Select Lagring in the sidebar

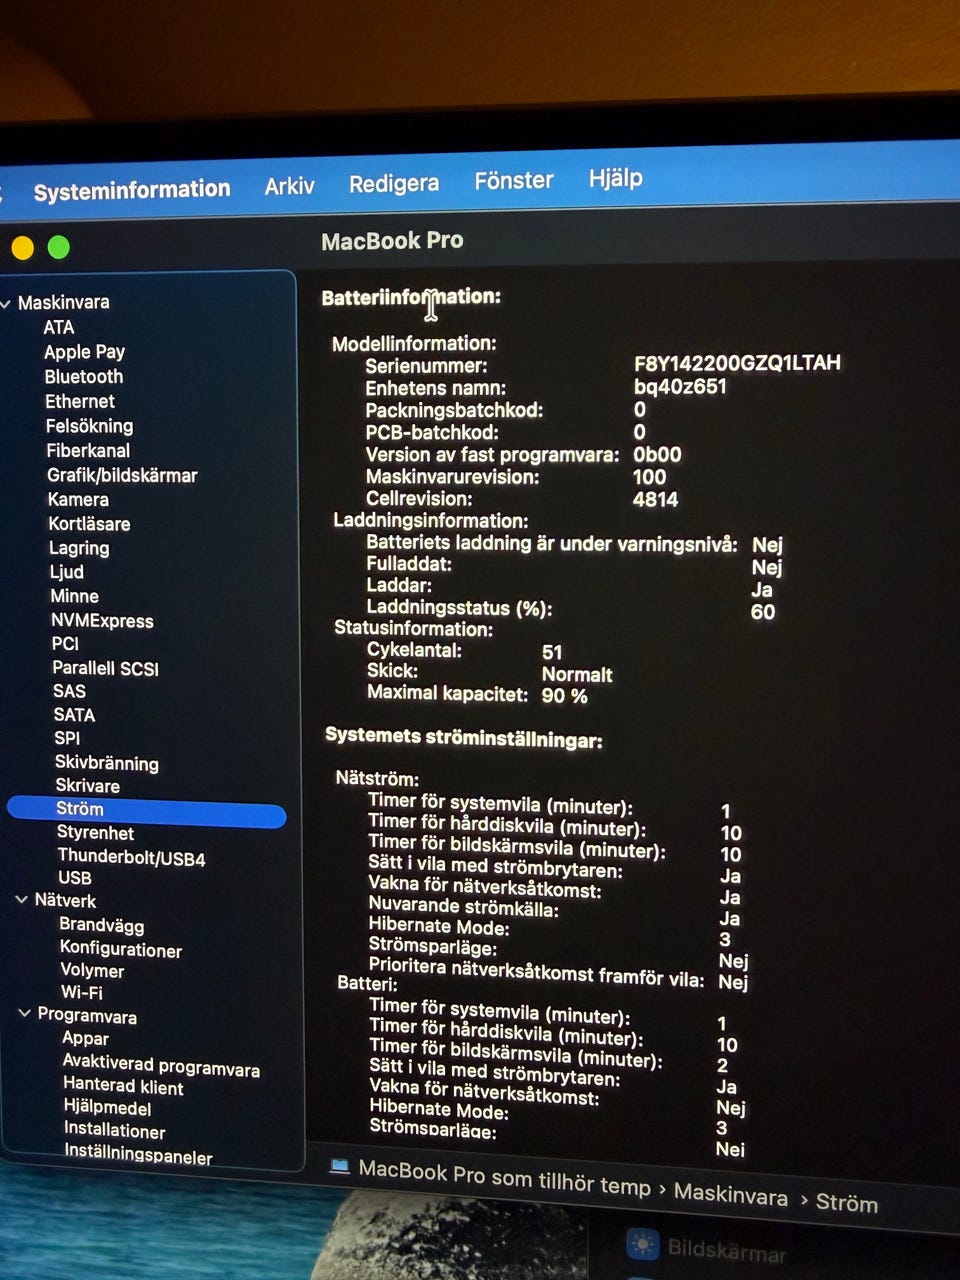tap(79, 548)
